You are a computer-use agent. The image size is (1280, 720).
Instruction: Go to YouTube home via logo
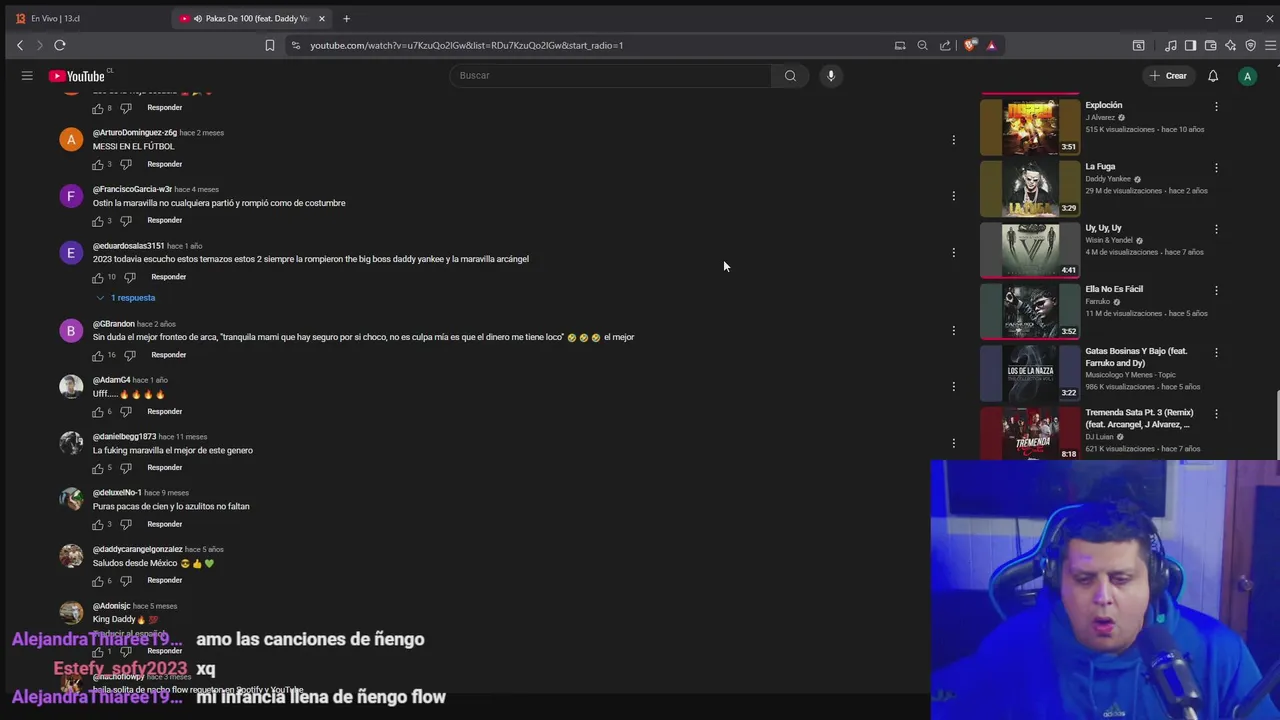78,76
